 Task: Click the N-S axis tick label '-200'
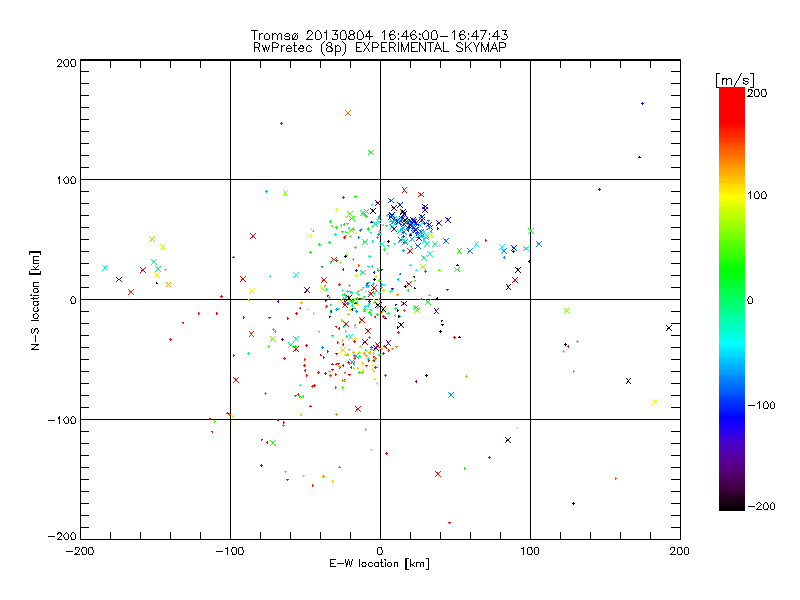[x=62, y=536]
